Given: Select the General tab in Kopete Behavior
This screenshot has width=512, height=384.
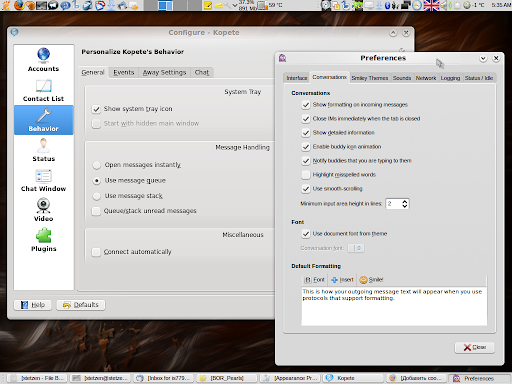Looking at the screenshot, I should tap(93, 72).
